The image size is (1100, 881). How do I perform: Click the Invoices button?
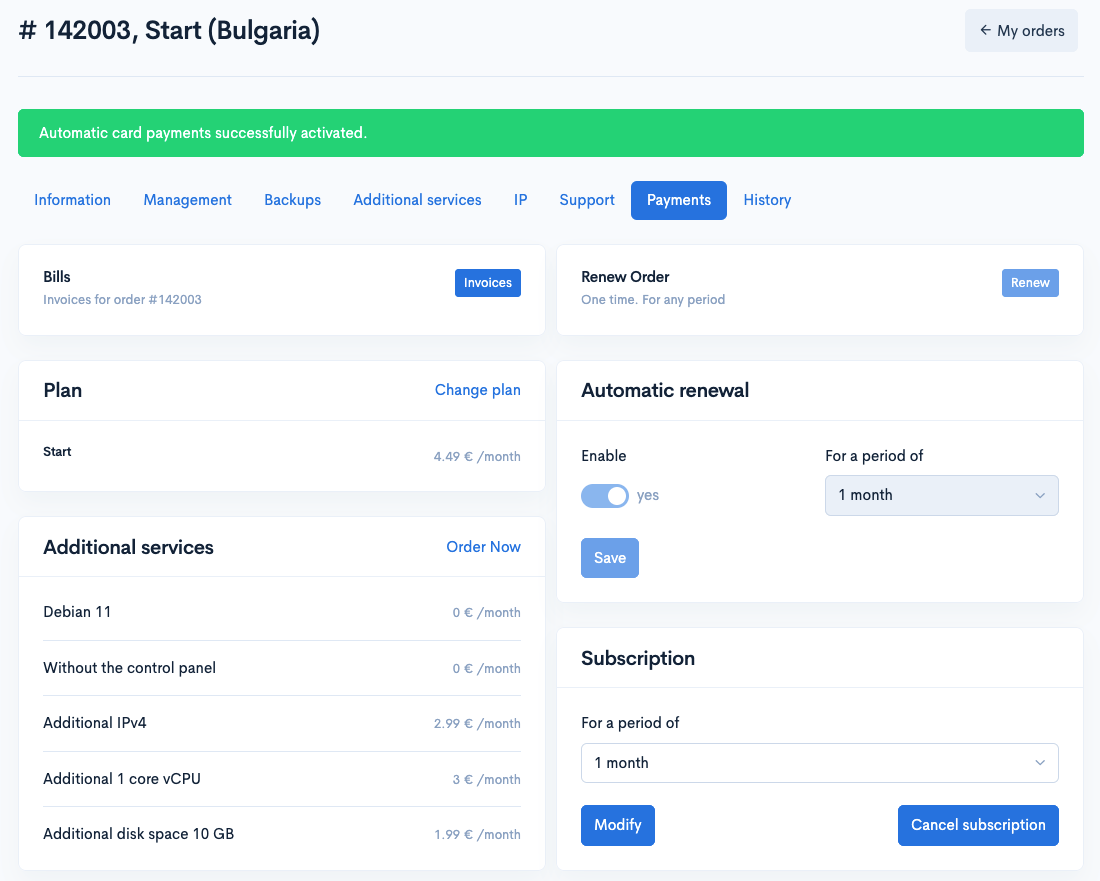pyautogui.click(x=488, y=283)
